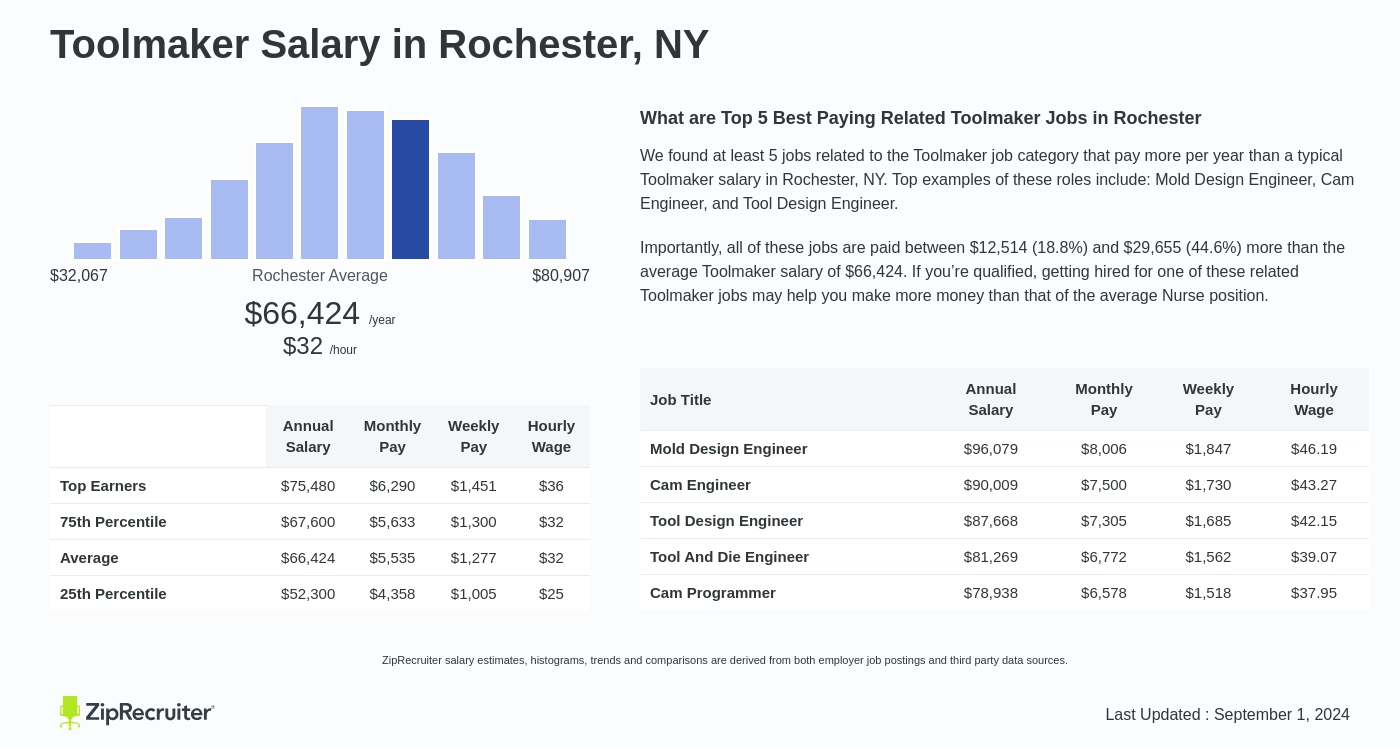Click the $80,907 maximum salary label
The image size is (1400, 749).
tap(561, 276)
